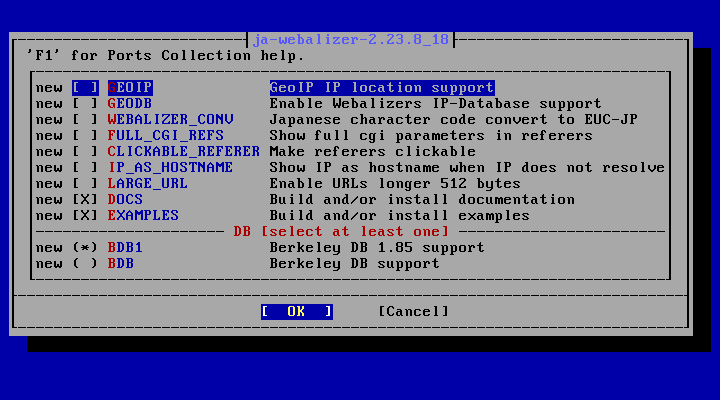Click the 'F1' for Ports Collection help text
The height and width of the screenshot is (400, 720).
166,56
